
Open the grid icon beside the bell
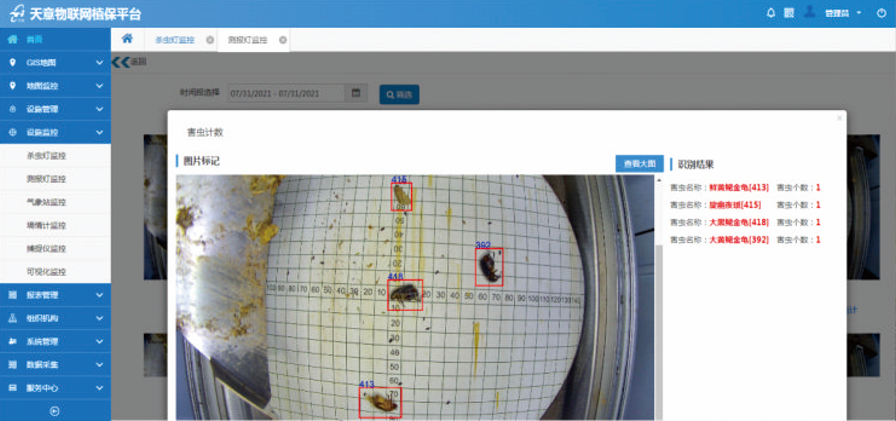point(789,13)
